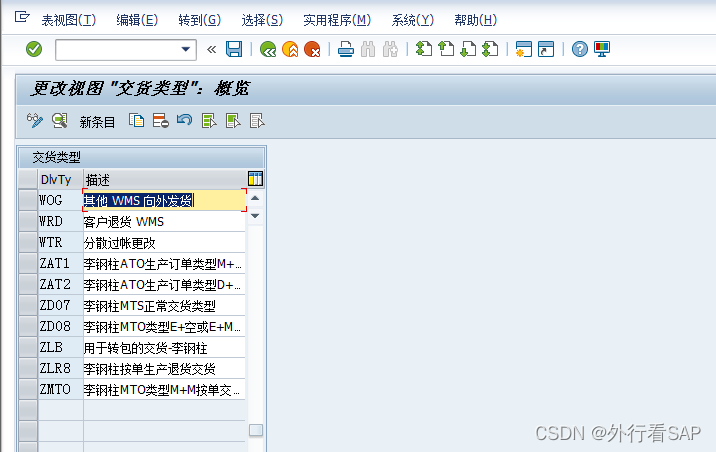
Task: Click description cell 用于转包的交货-李钢柱
Action: pos(164,347)
